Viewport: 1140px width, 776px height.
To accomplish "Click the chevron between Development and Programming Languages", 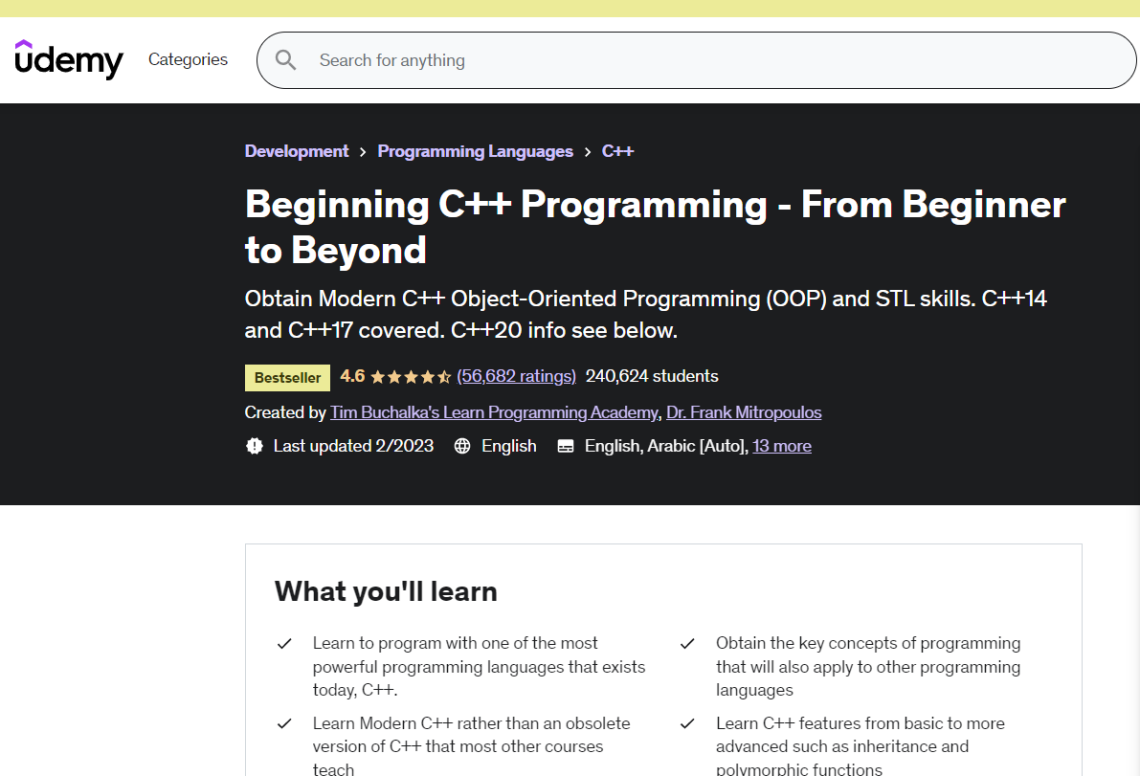I will pyautogui.click(x=362, y=151).
